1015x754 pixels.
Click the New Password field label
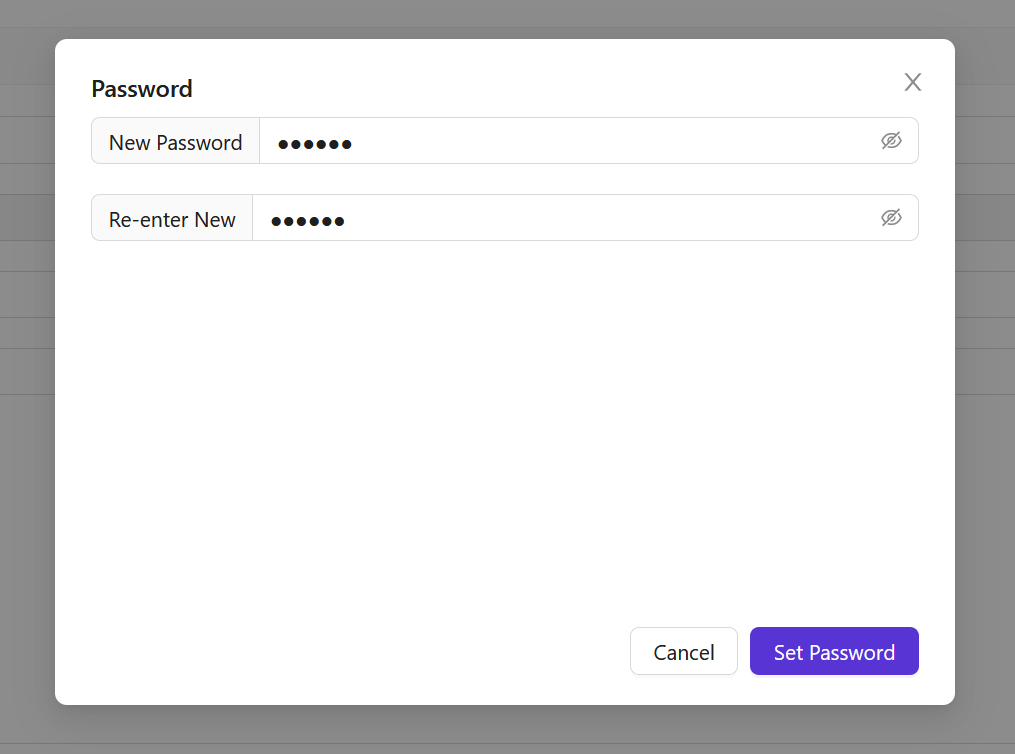point(175,141)
